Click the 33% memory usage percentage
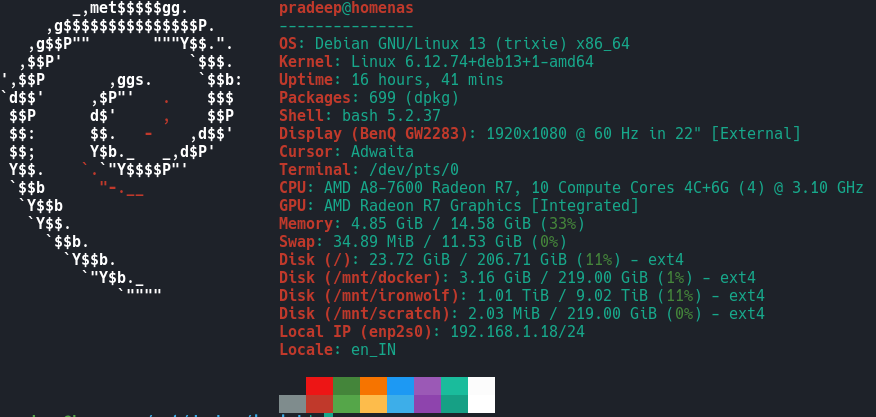This screenshot has width=876, height=417. 562,224
